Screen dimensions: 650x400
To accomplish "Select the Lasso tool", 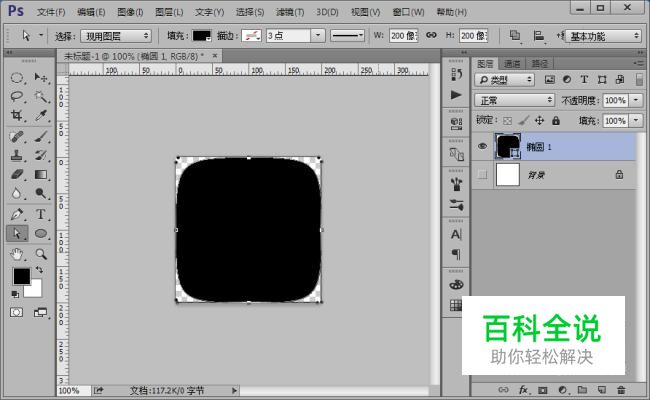I will [x=17, y=97].
